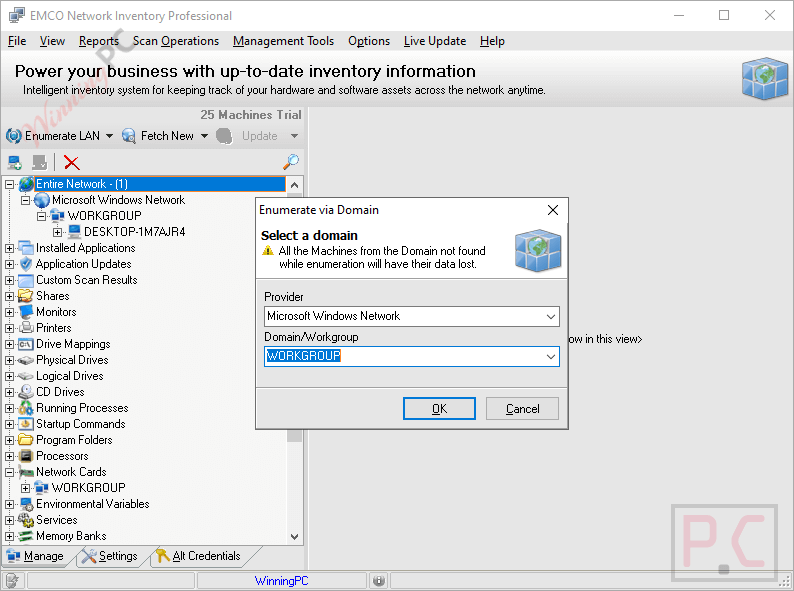
Task: Click the Monitors icon
Action: tap(26, 312)
